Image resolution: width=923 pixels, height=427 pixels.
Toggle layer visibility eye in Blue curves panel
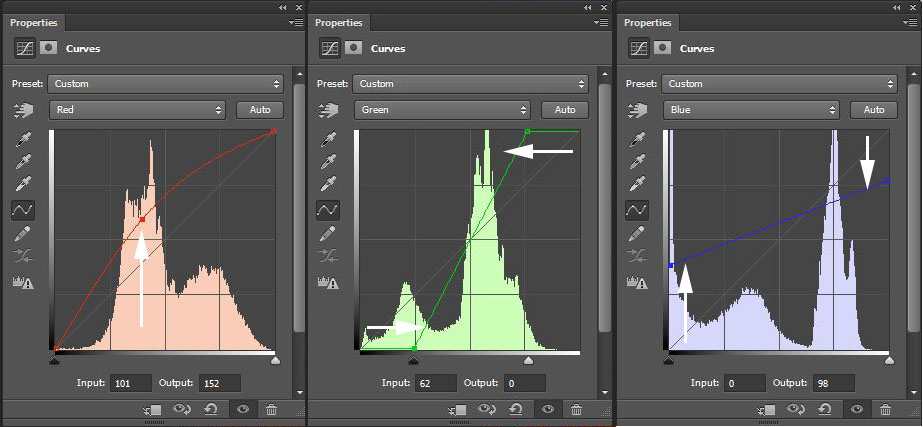point(855,409)
